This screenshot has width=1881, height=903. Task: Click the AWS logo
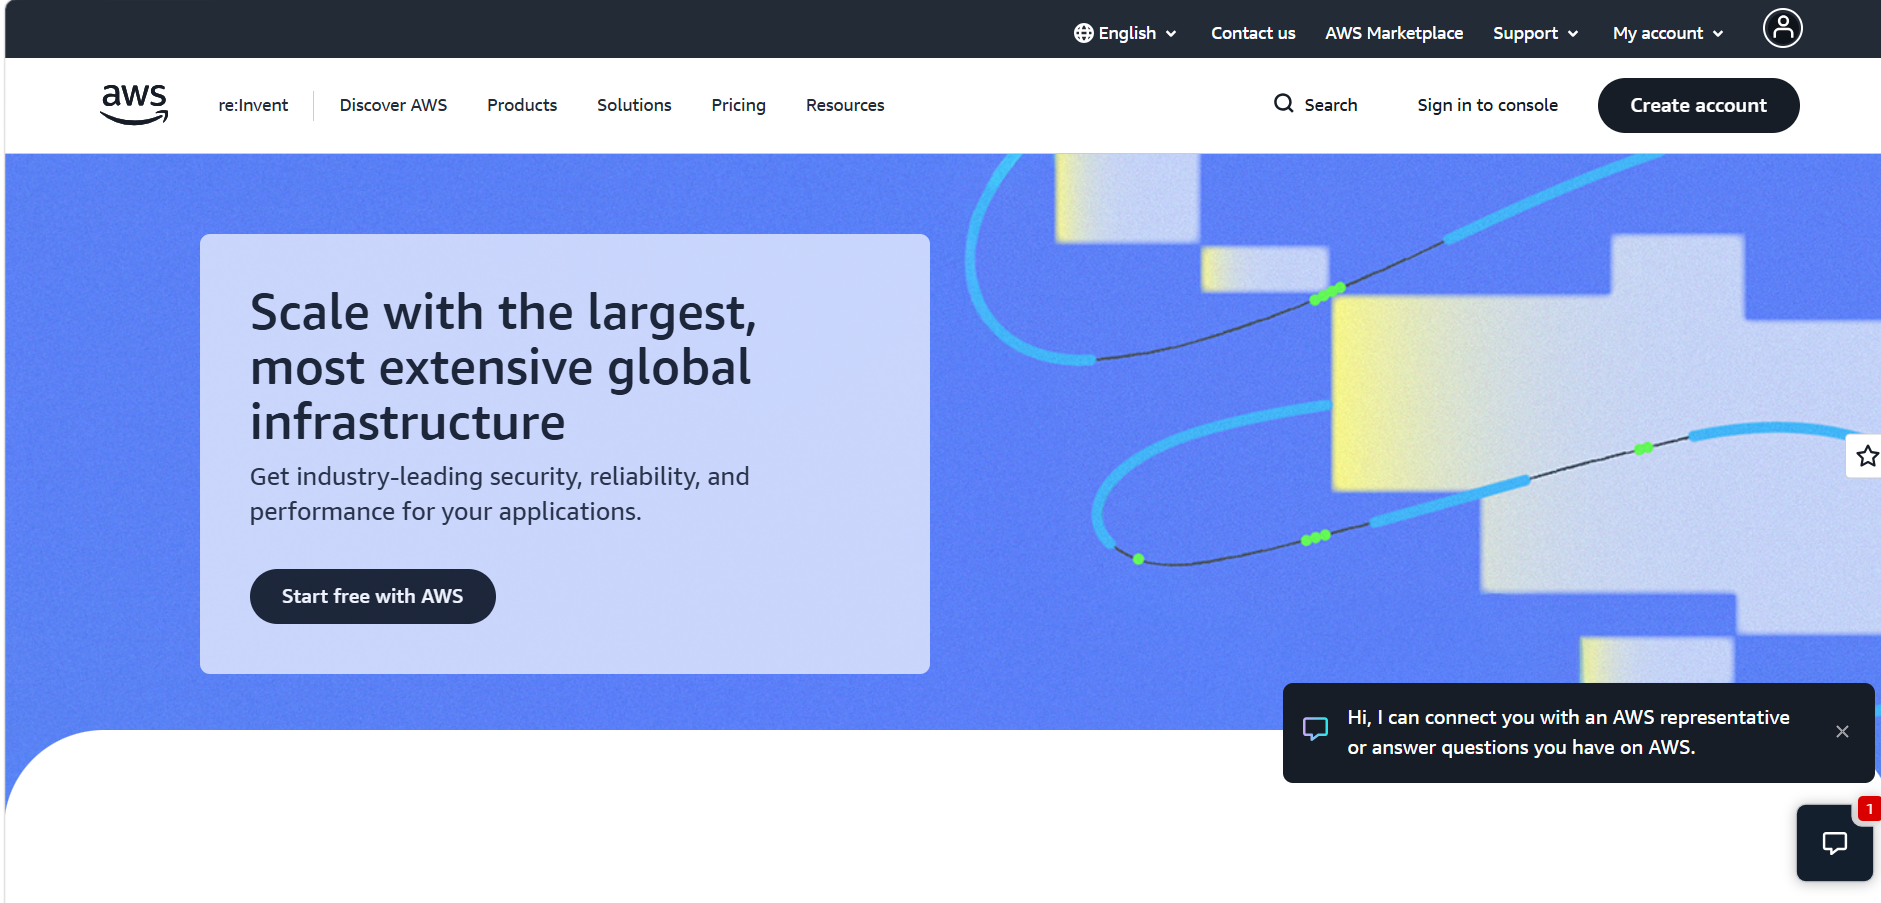pos(134,104)
